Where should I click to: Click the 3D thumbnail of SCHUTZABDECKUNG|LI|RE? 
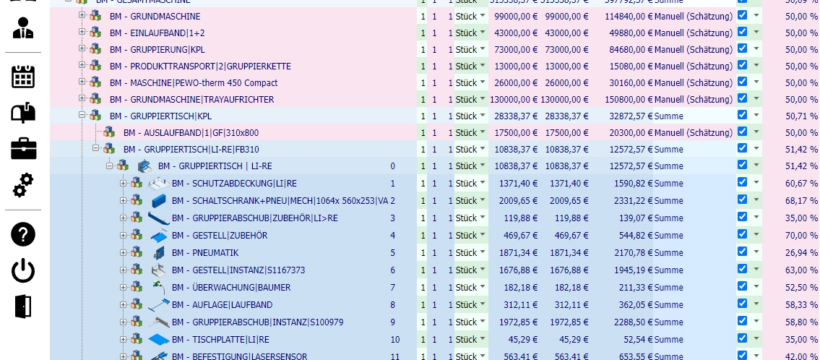(x=158, y=183)
